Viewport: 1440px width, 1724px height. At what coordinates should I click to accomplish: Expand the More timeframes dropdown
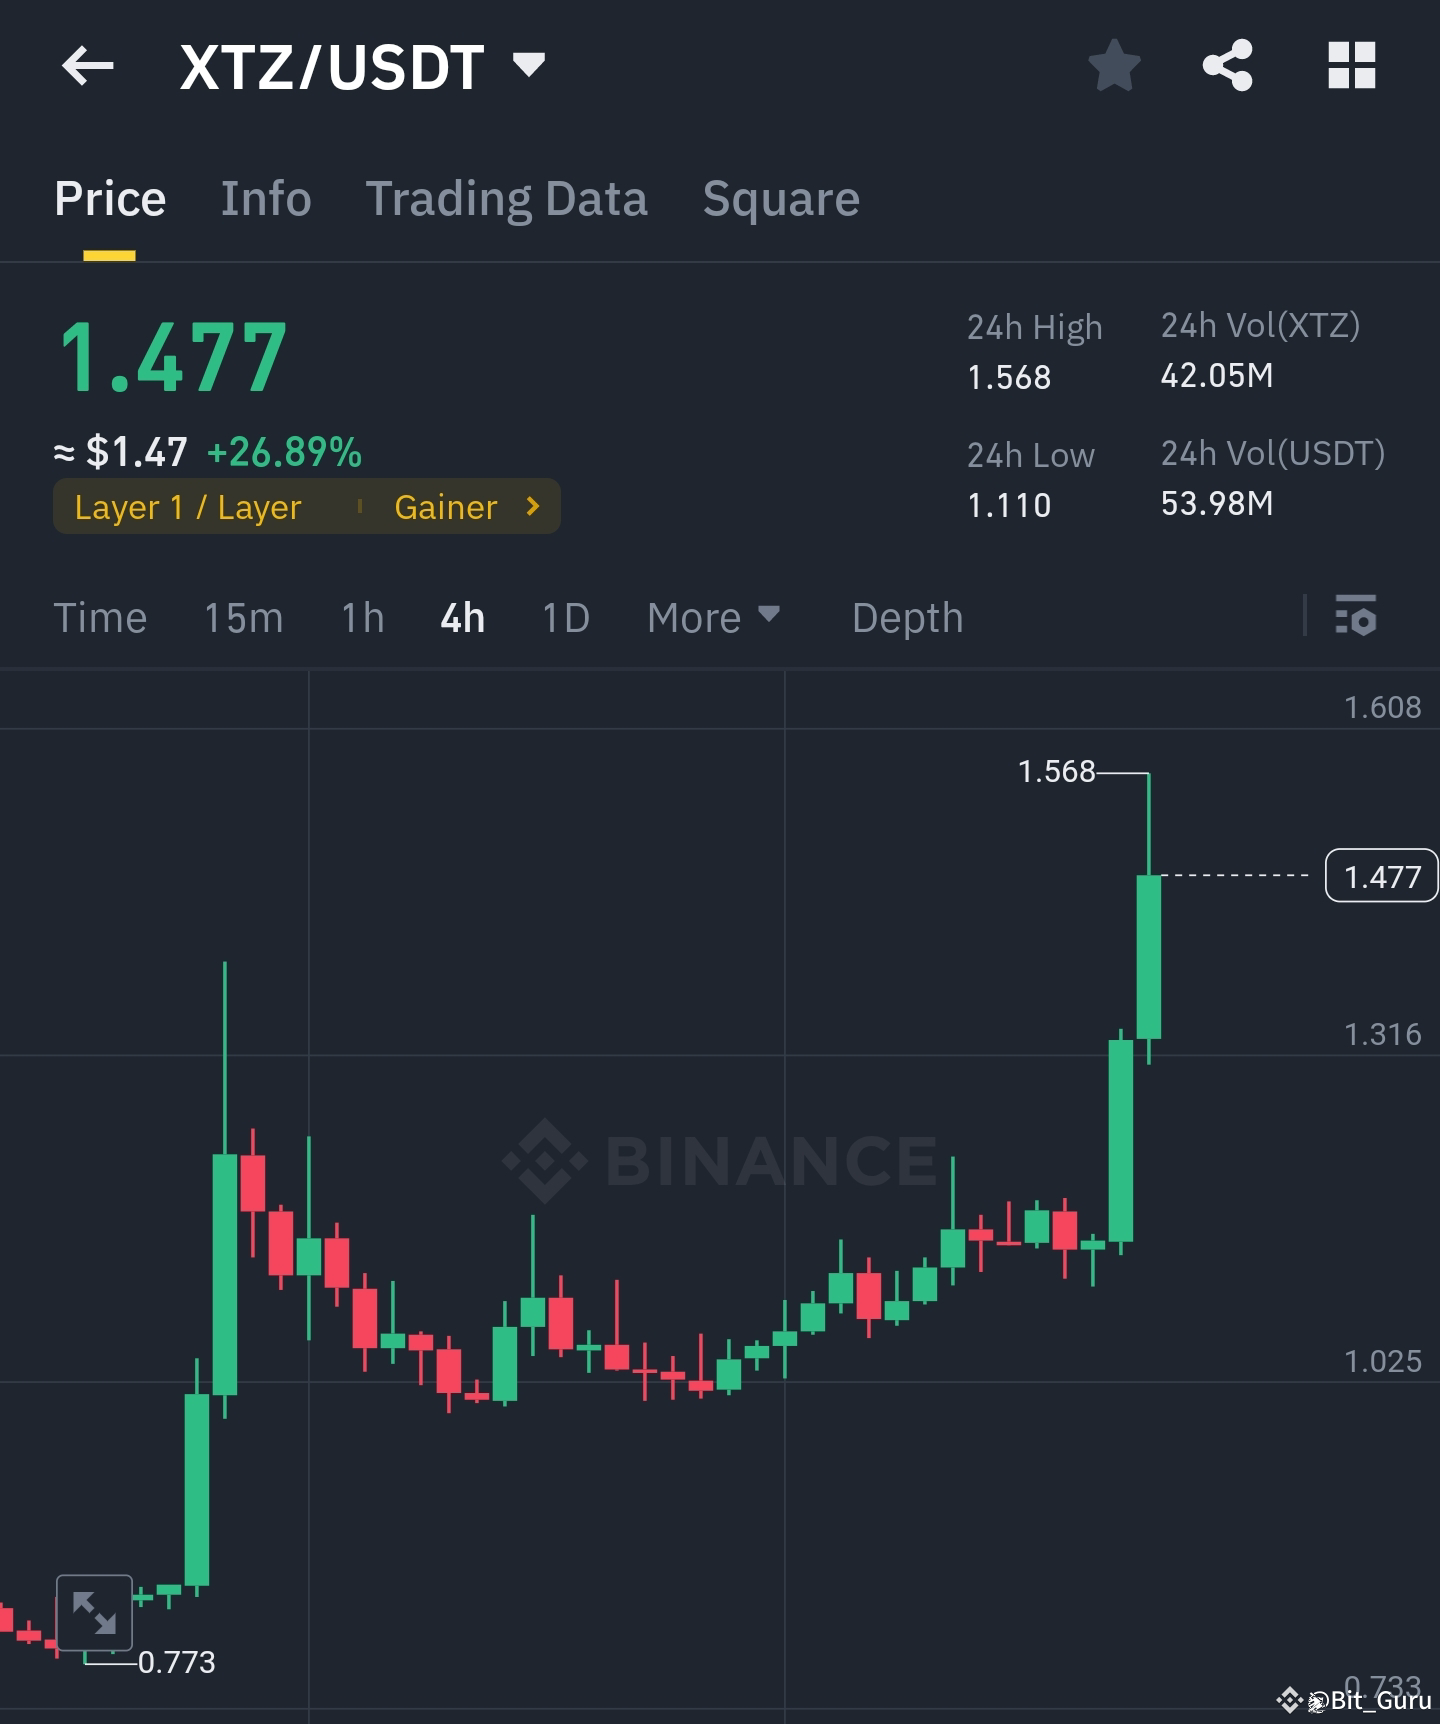click(x=712, y=618)
